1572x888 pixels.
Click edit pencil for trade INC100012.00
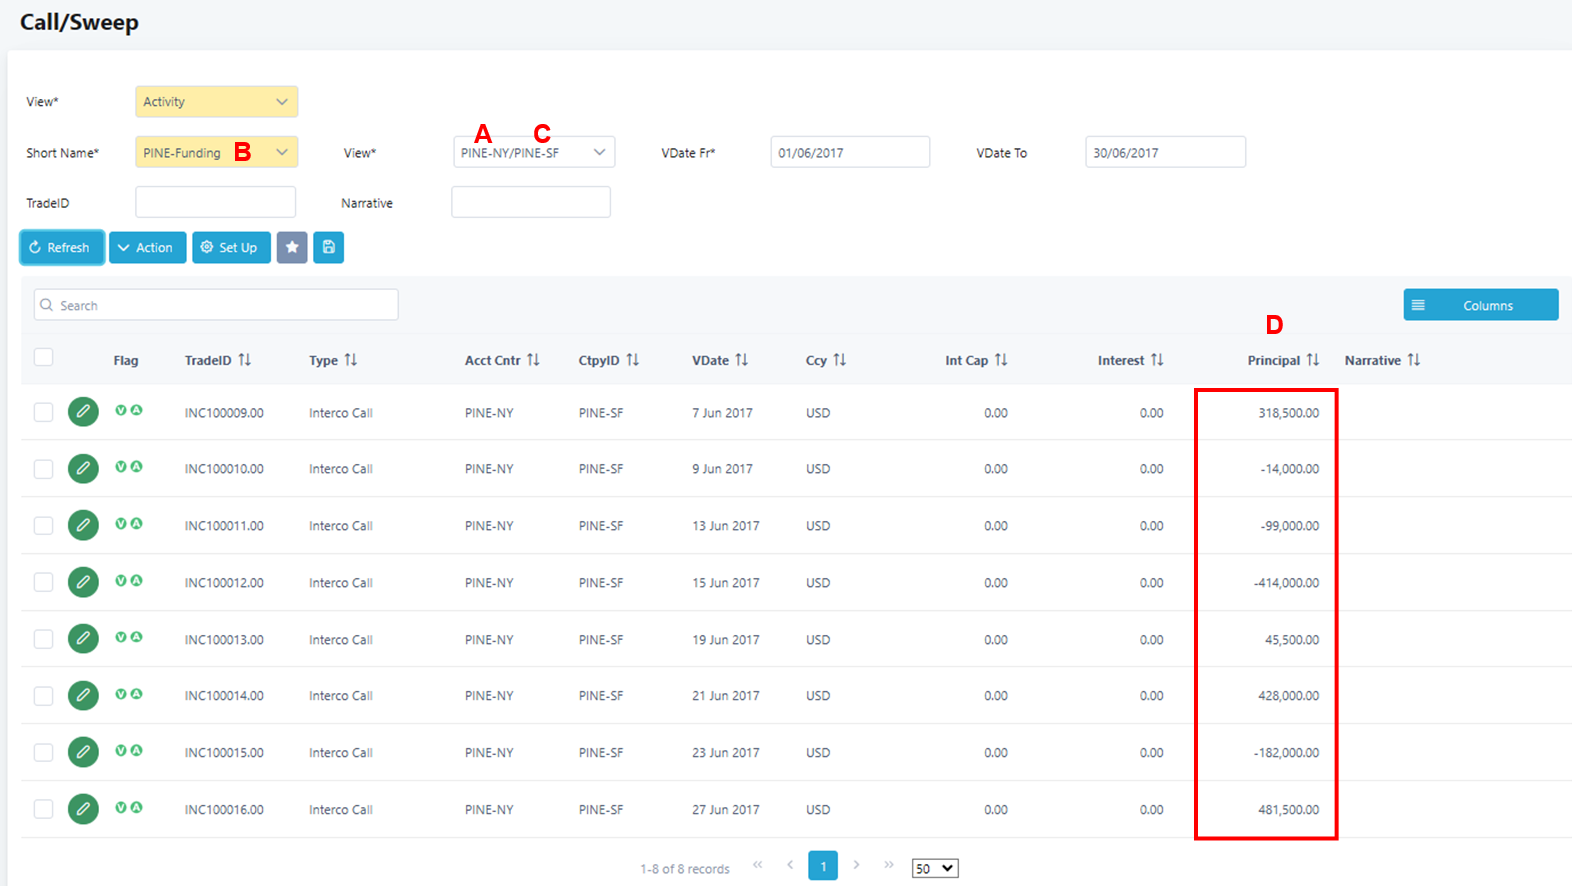83,582
